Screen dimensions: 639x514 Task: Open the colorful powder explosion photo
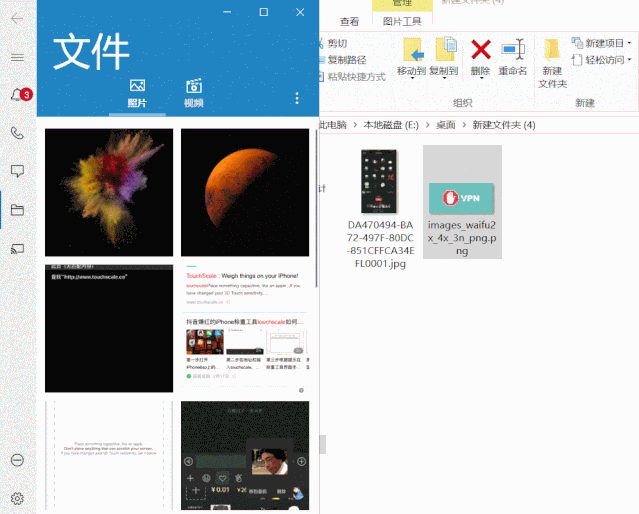tap(109, 192)
